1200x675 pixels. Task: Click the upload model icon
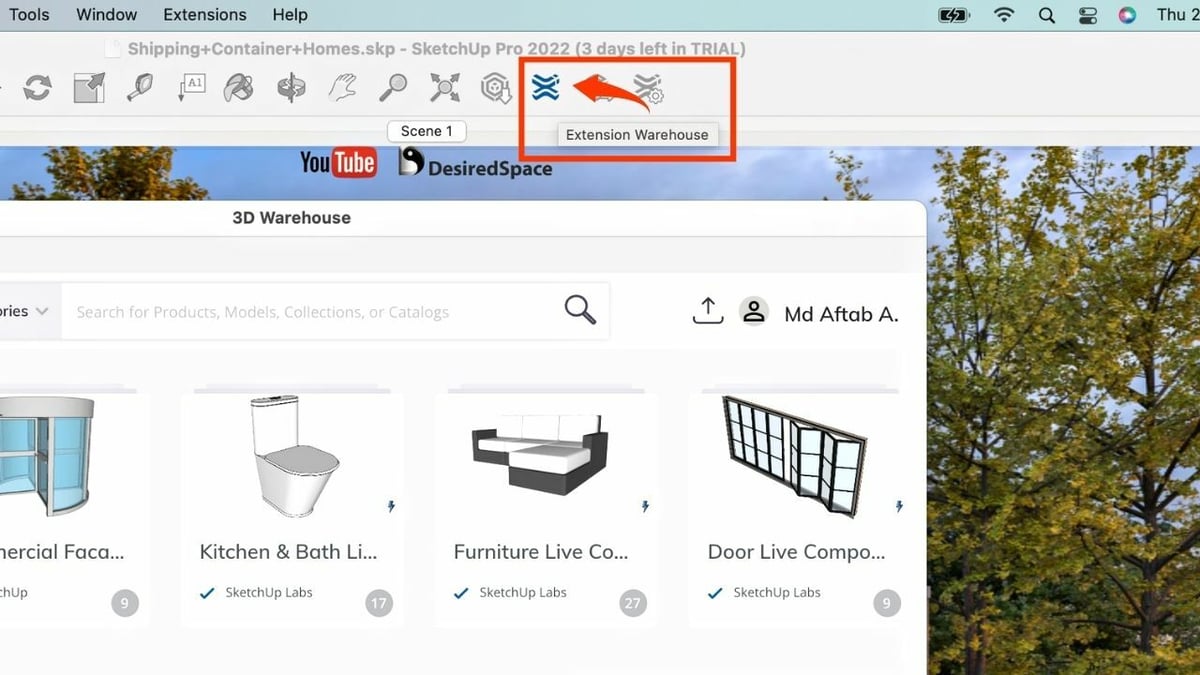pos(708,311)
